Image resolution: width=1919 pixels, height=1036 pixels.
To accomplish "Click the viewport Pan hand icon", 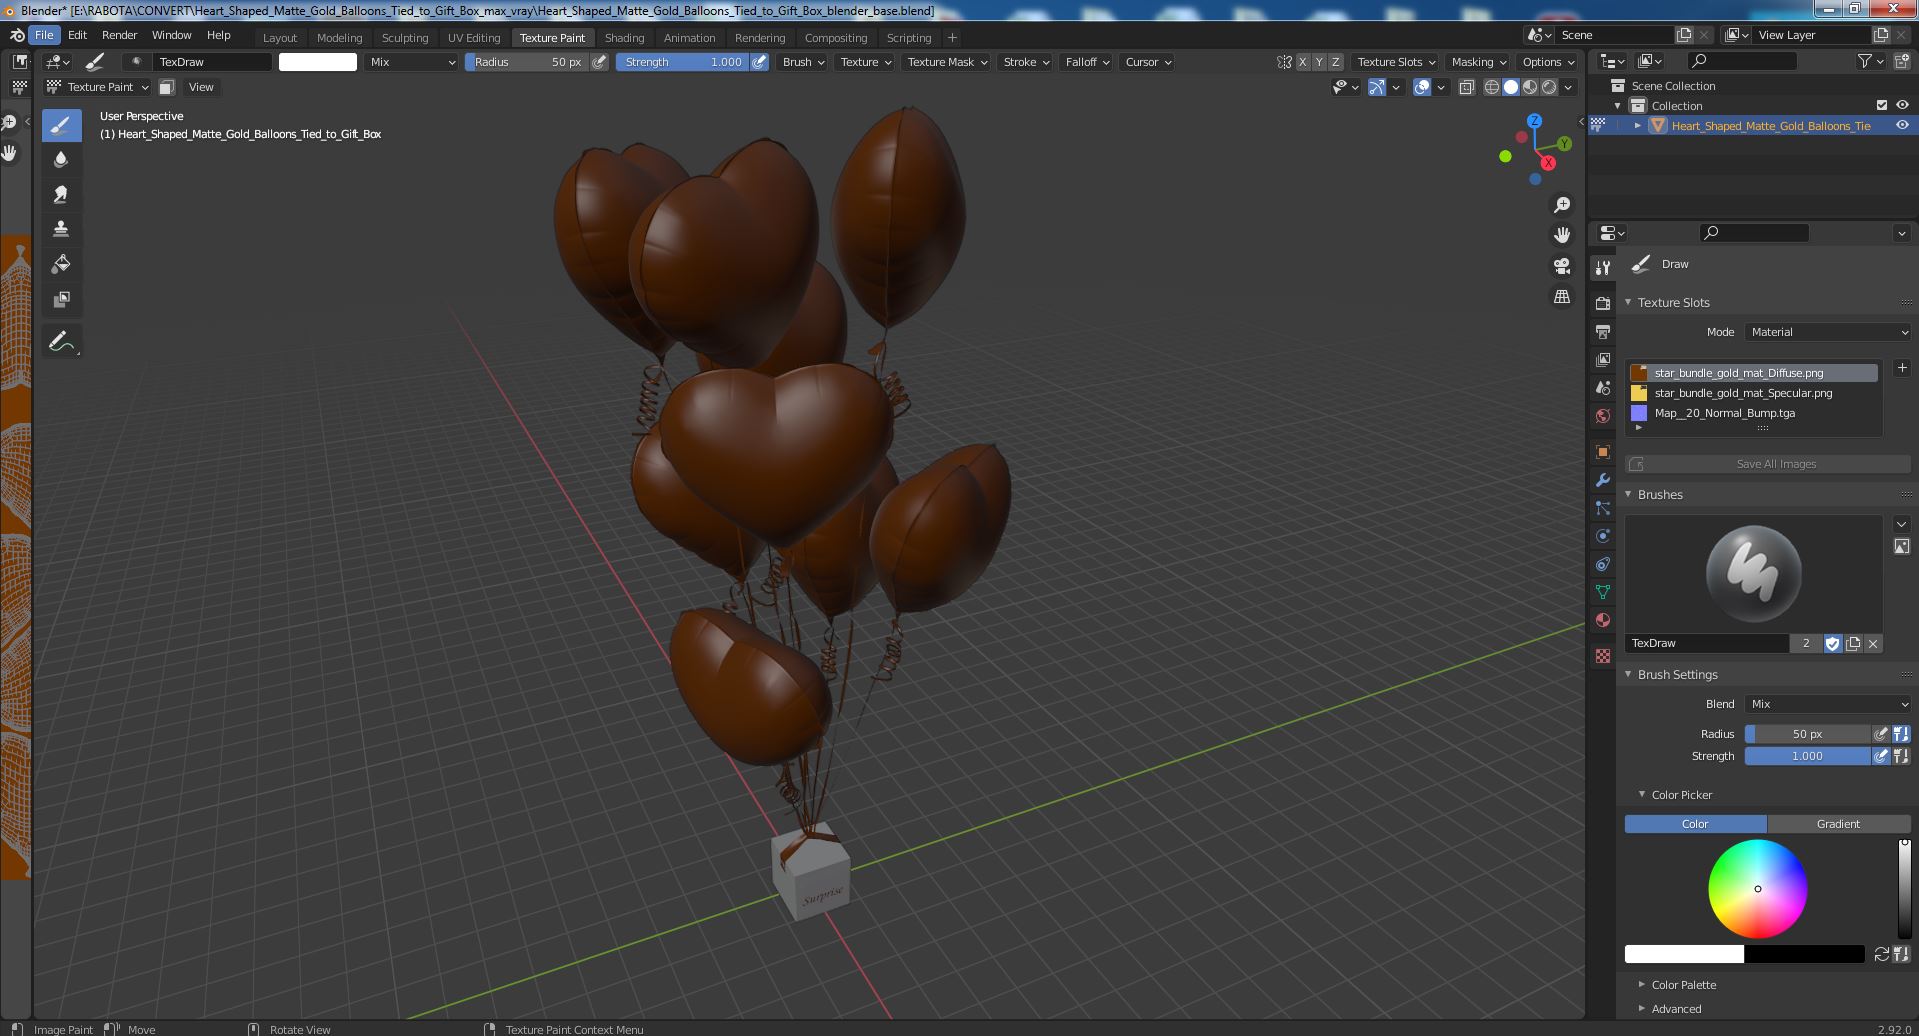I will tap(1562, 236).
